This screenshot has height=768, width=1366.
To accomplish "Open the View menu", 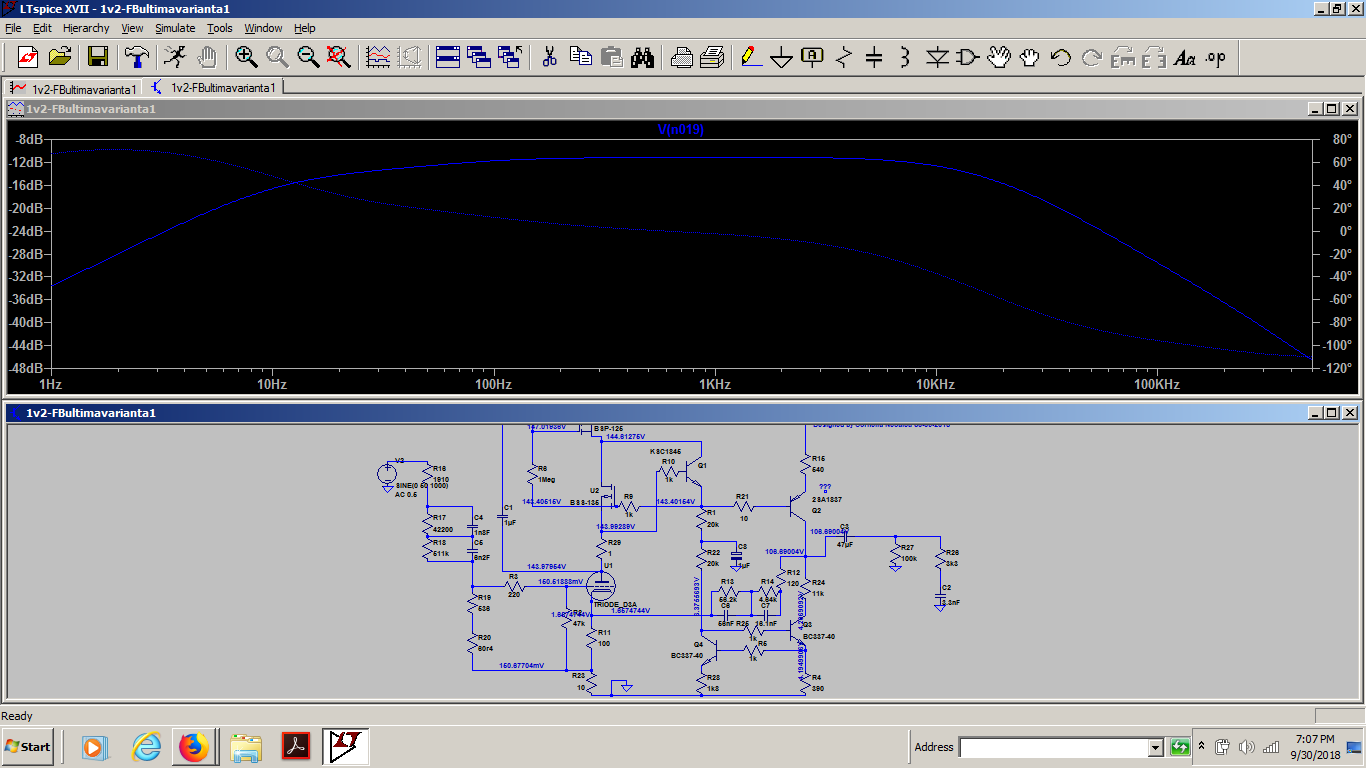I will click(133, 28).
